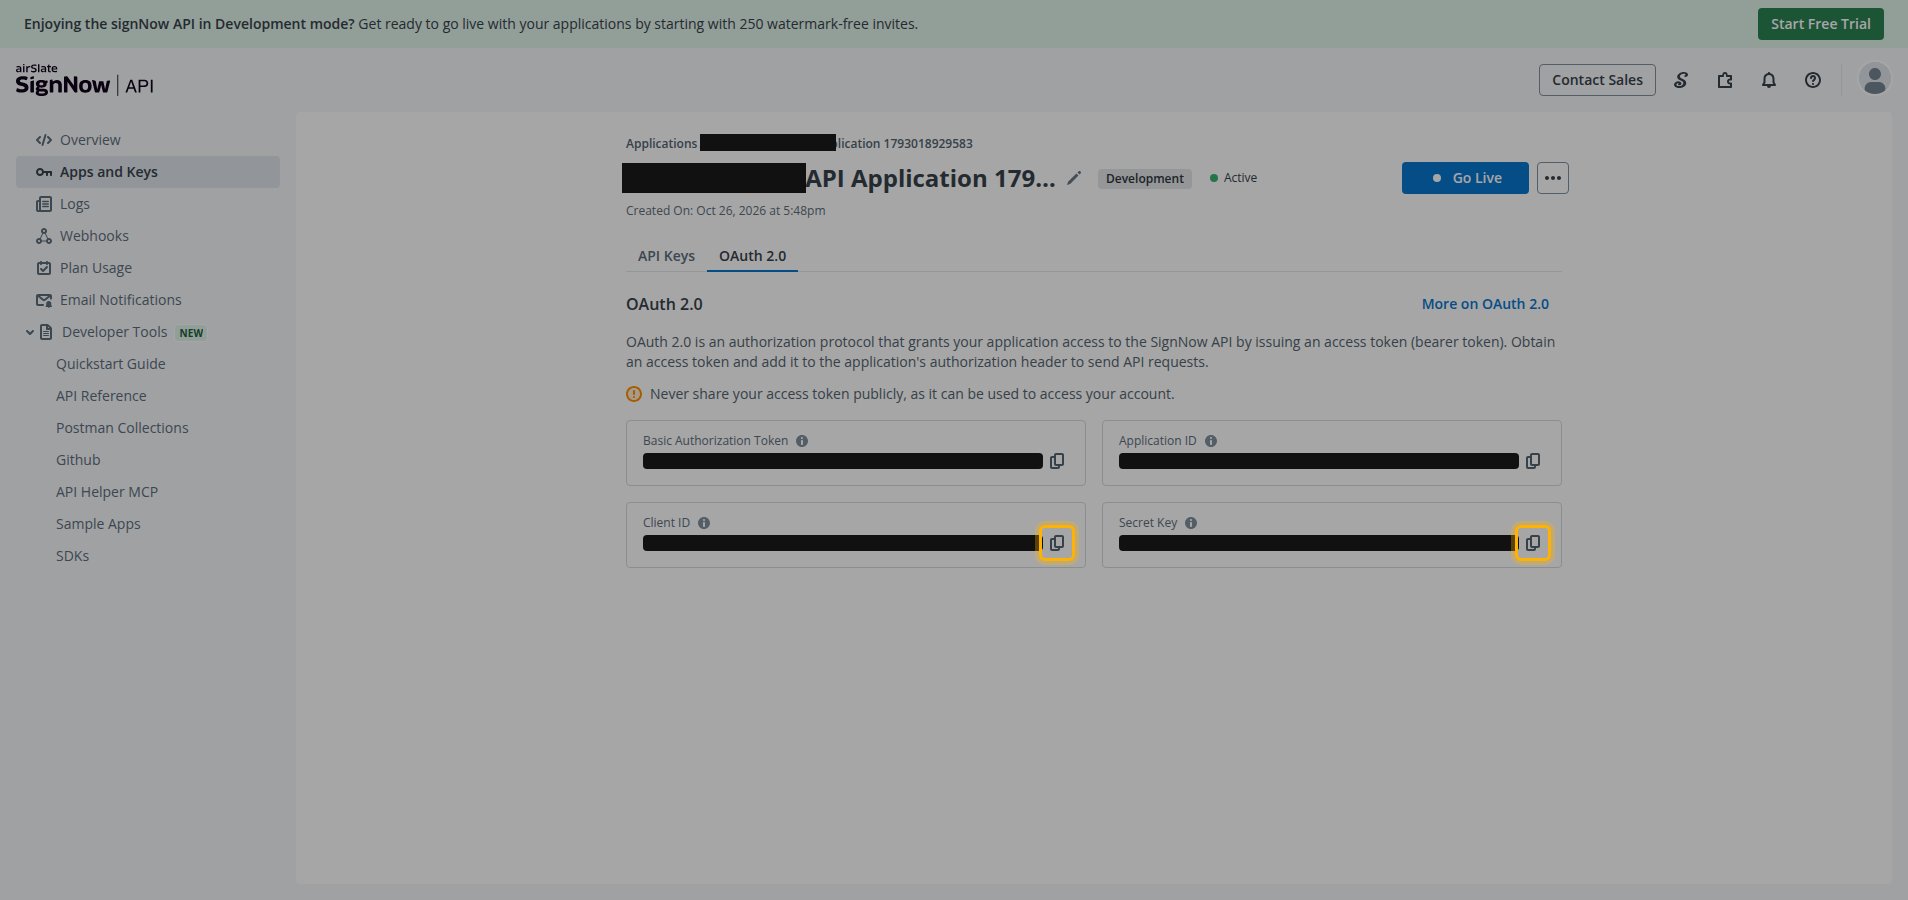Copy the Client ID value
The width and height of the screenshot is (1908, 900).
coord(1057,543)
